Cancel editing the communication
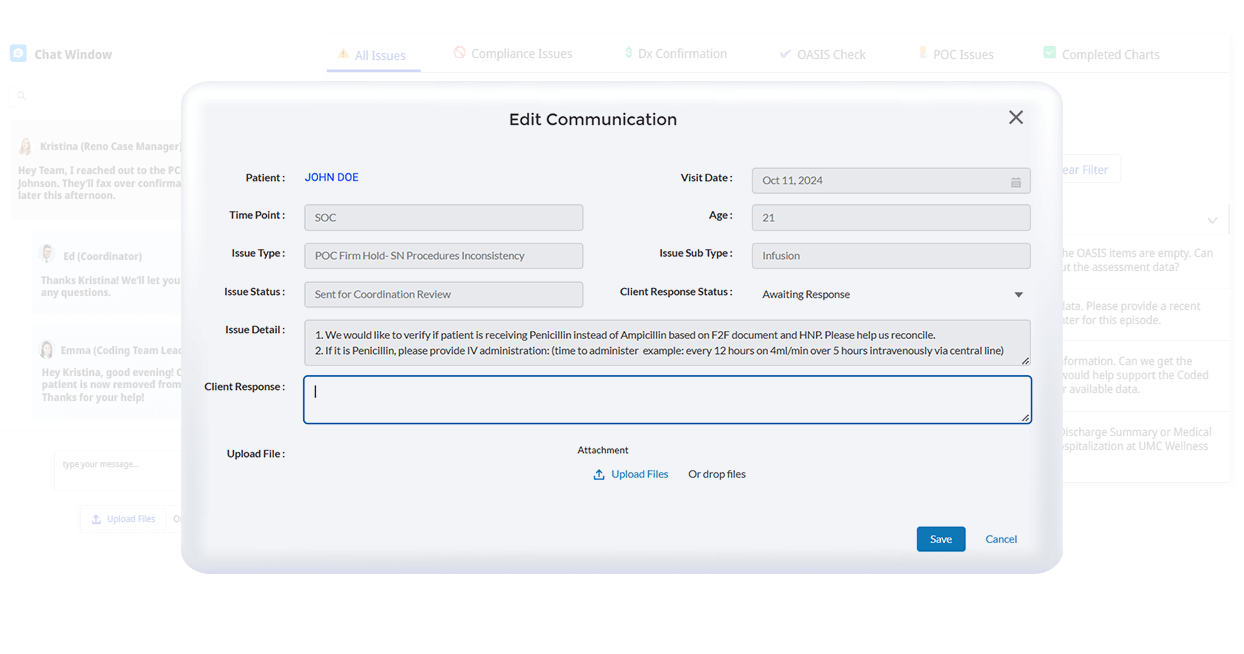 [1000, 539]
